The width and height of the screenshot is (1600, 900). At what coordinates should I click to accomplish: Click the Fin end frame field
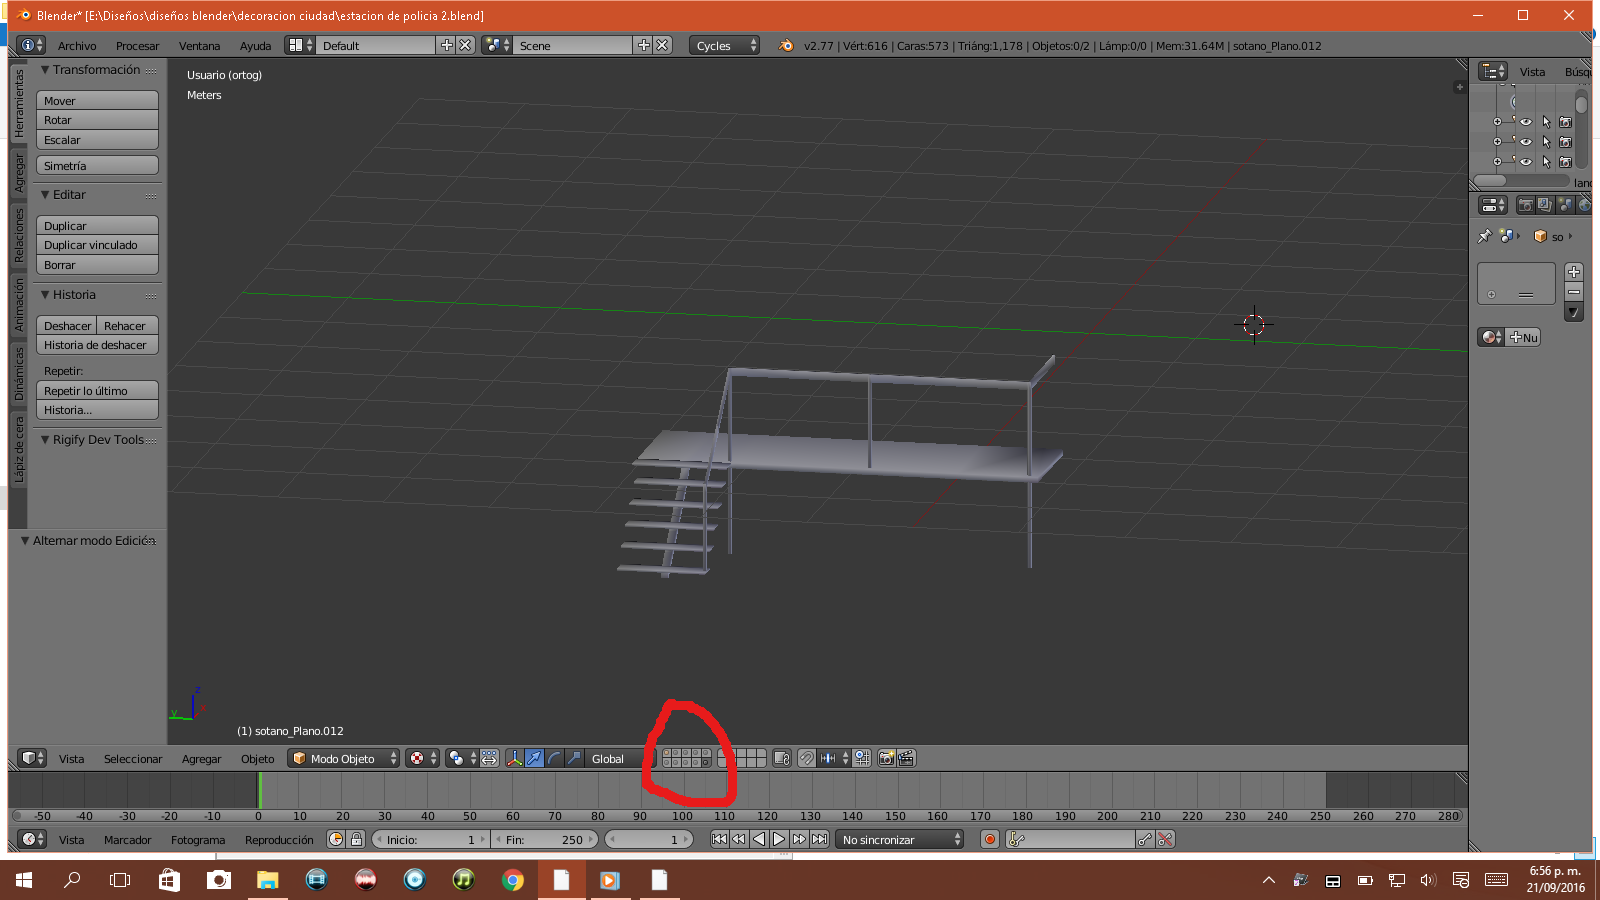click(x=544, y=839)
